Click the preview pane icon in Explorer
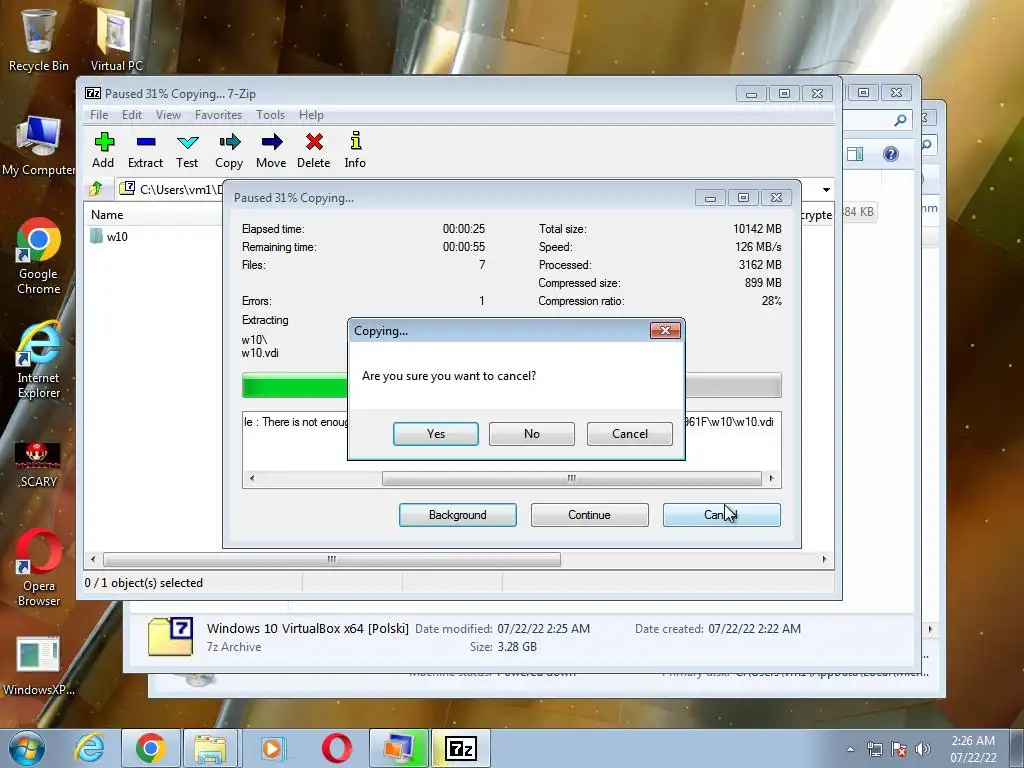Viewport: 1024px width, 768px height. [x=855, y=154]
